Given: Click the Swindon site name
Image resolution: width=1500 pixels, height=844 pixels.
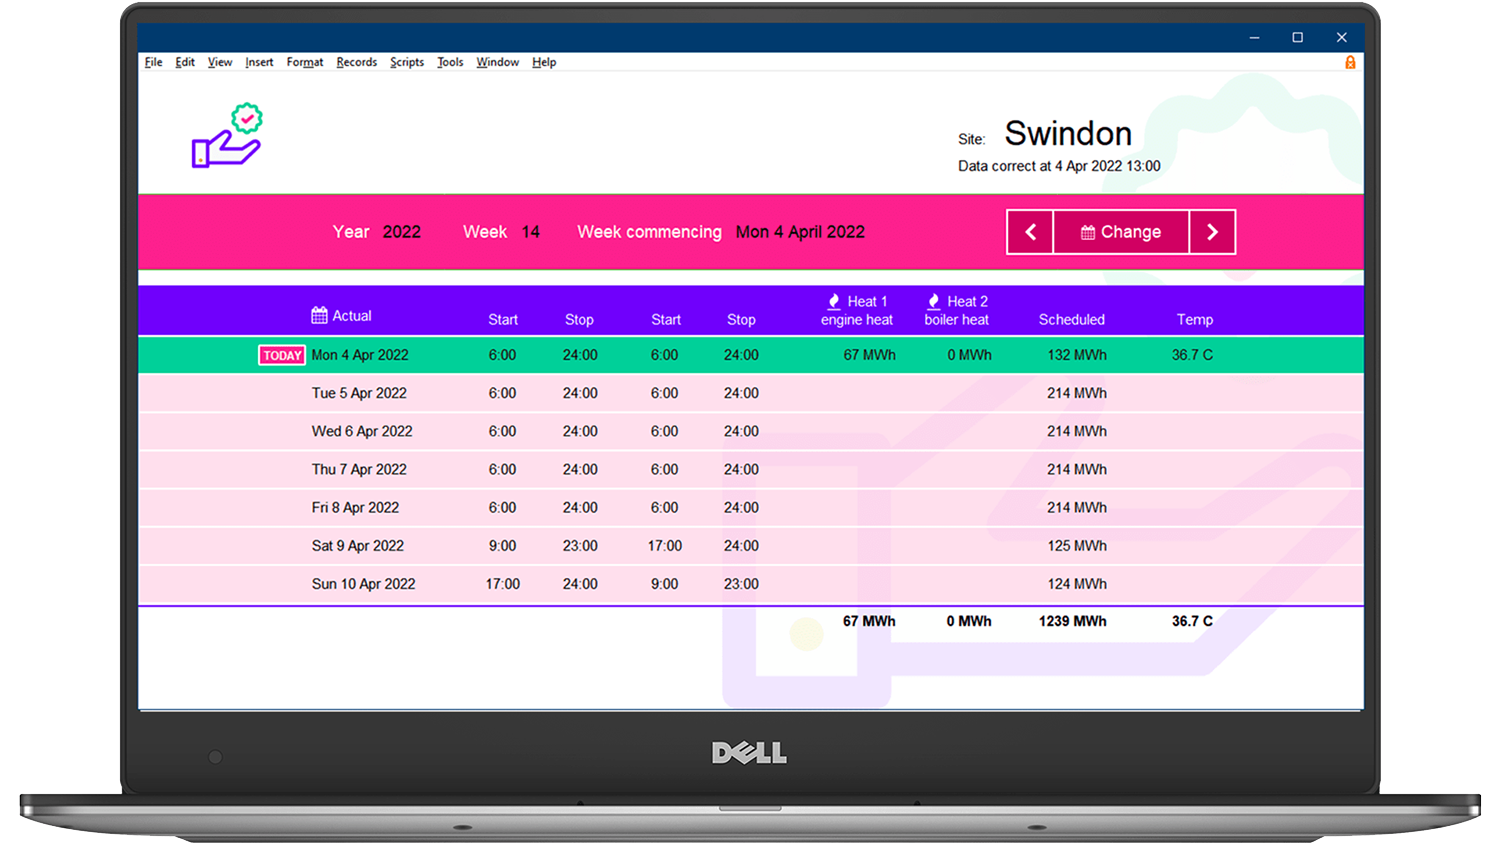Looking at the screenshot, I should tap(1067, 134).
